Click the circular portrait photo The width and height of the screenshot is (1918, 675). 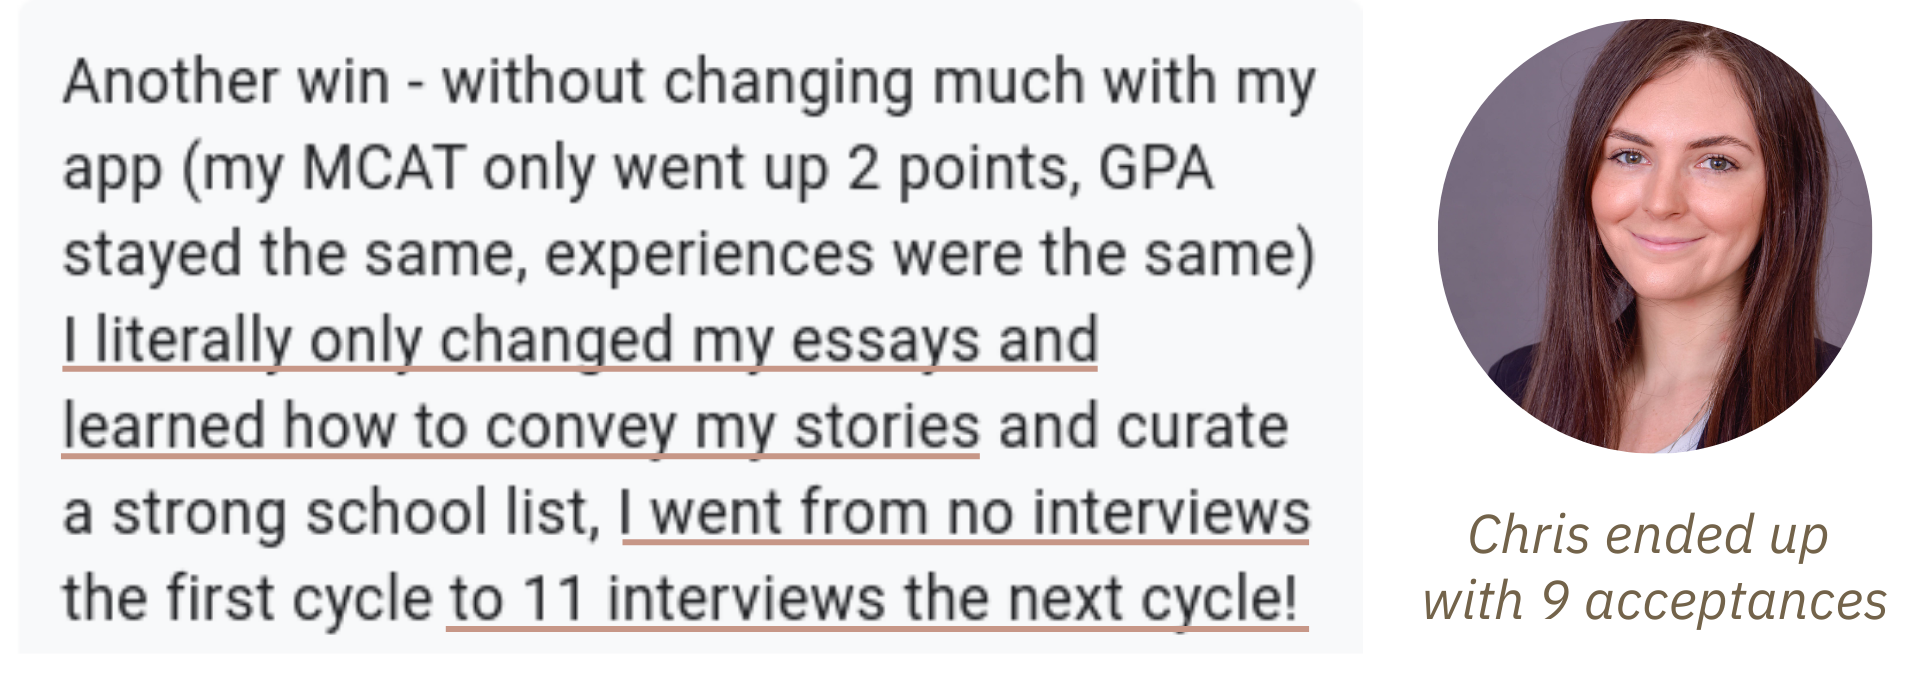click(1655, 236)
